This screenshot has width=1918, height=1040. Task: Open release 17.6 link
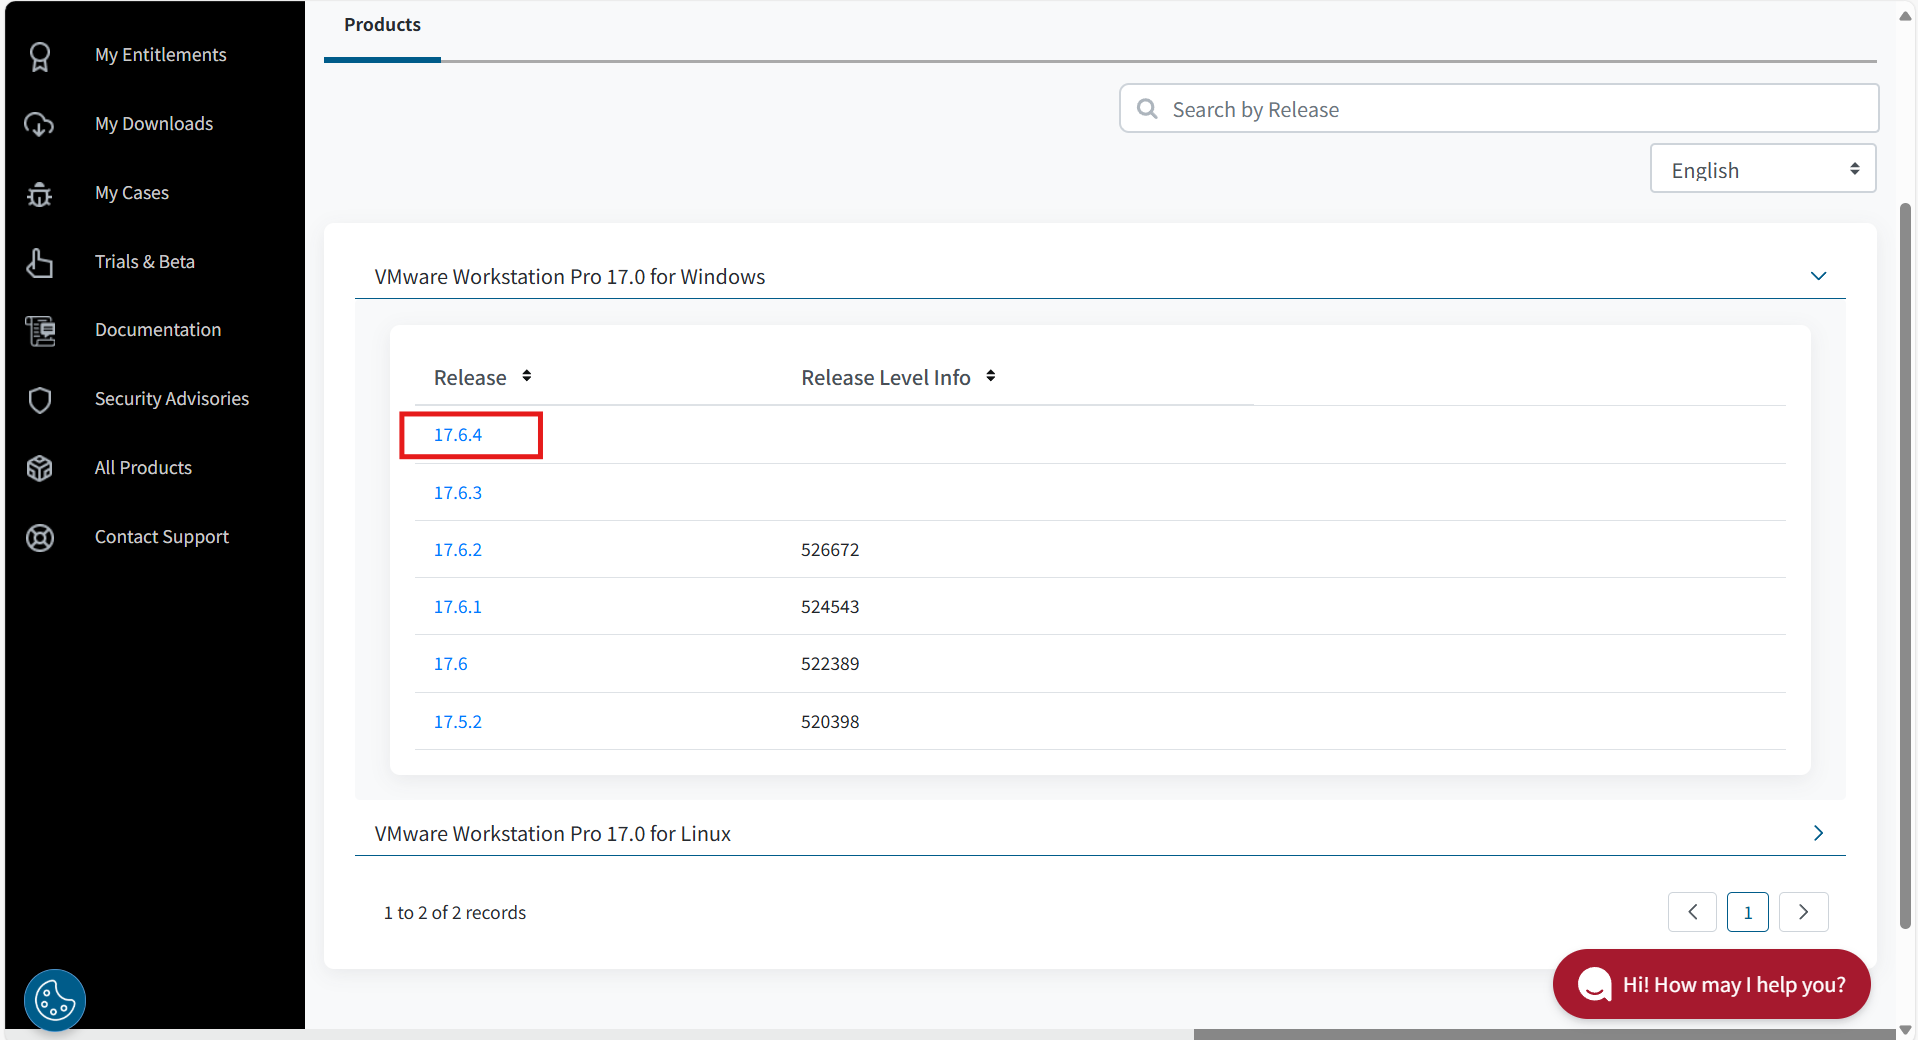coord(450,664)
